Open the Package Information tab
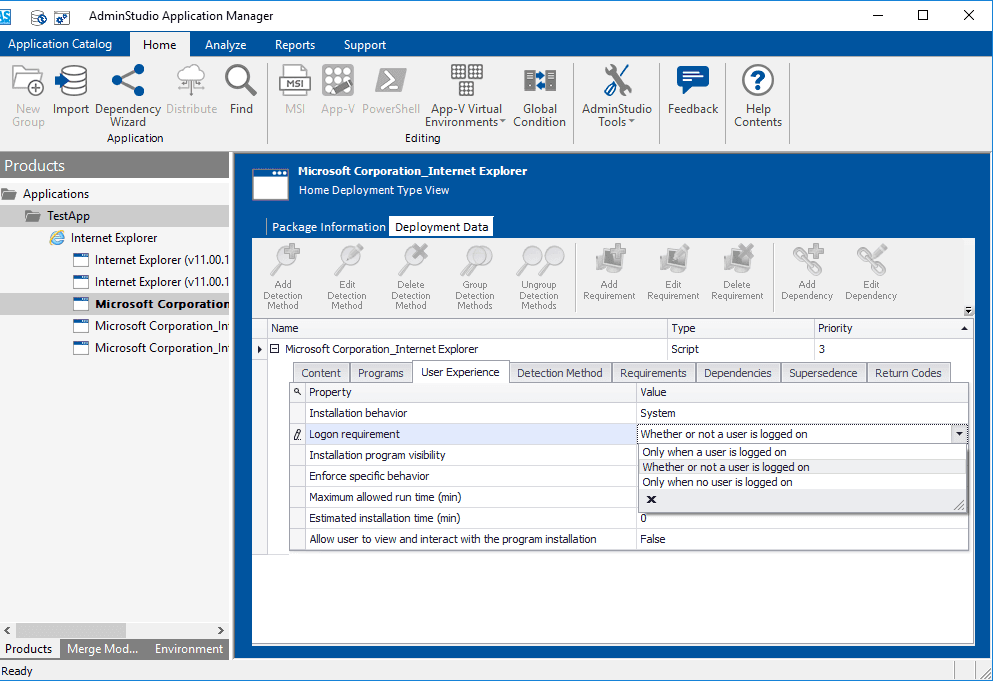 click(x=328, y=227)
